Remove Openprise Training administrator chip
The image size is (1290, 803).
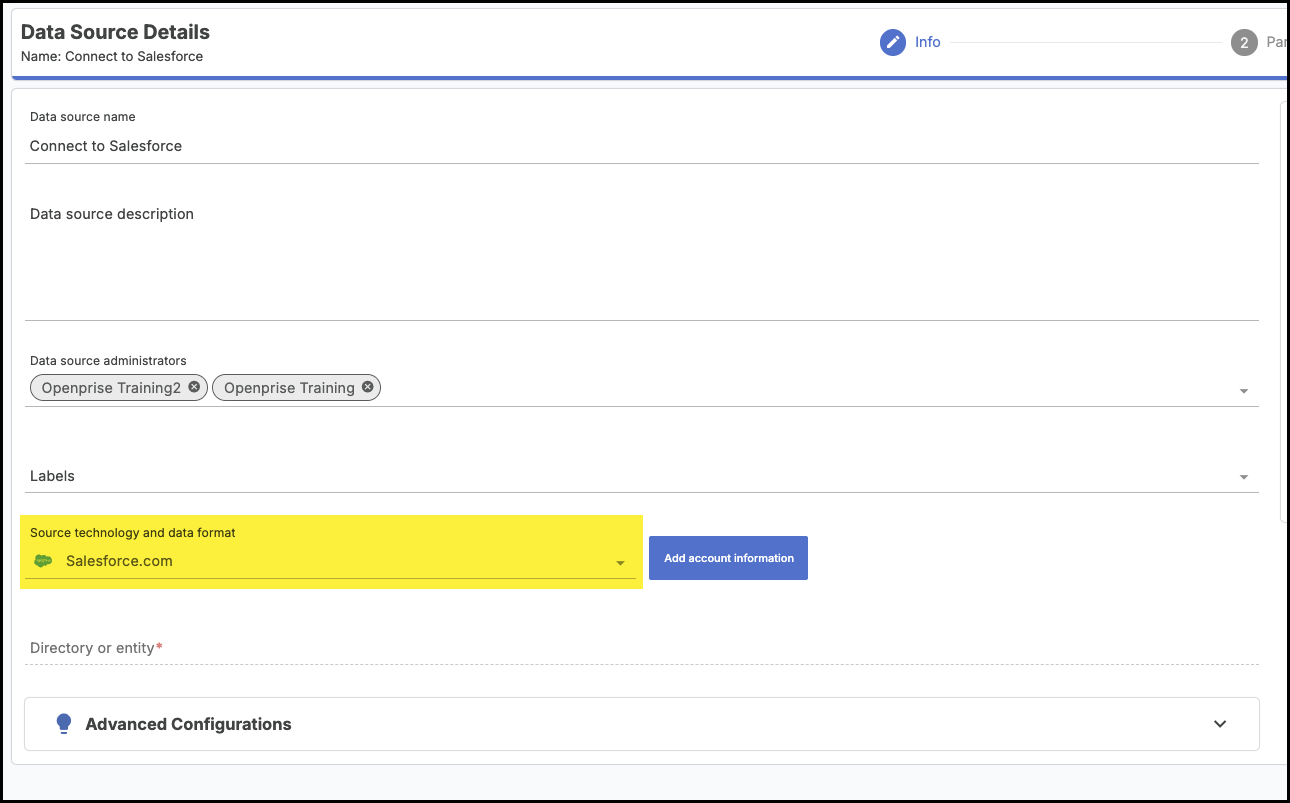click(367, 387)
